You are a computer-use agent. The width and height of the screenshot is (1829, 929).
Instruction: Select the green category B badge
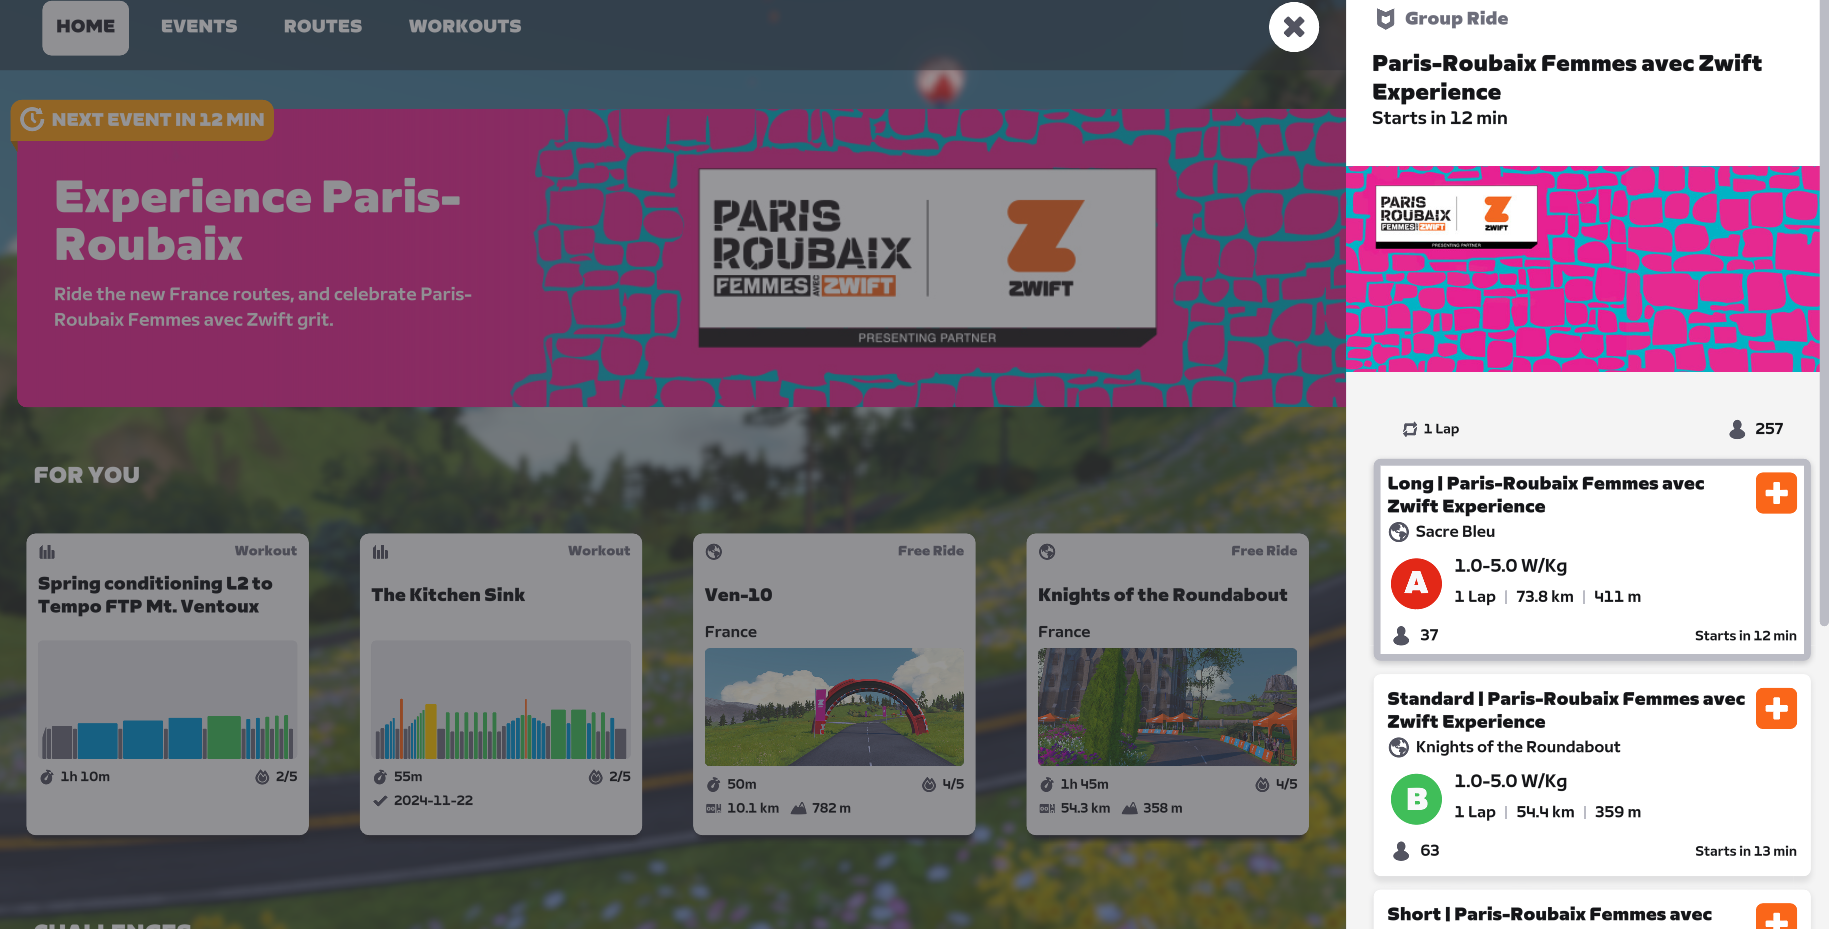(x=1416, y=799)
